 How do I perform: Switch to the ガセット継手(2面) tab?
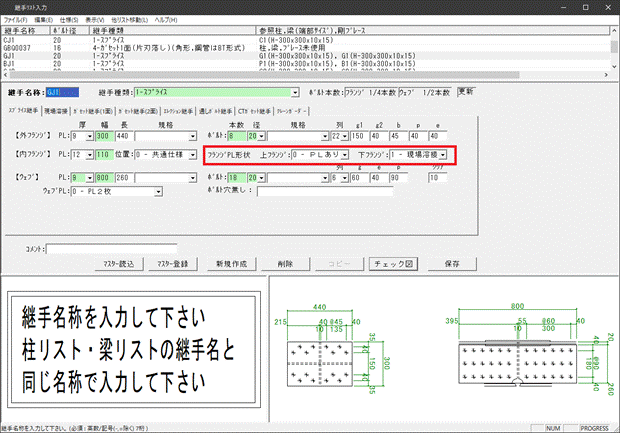tap(138, 112)
